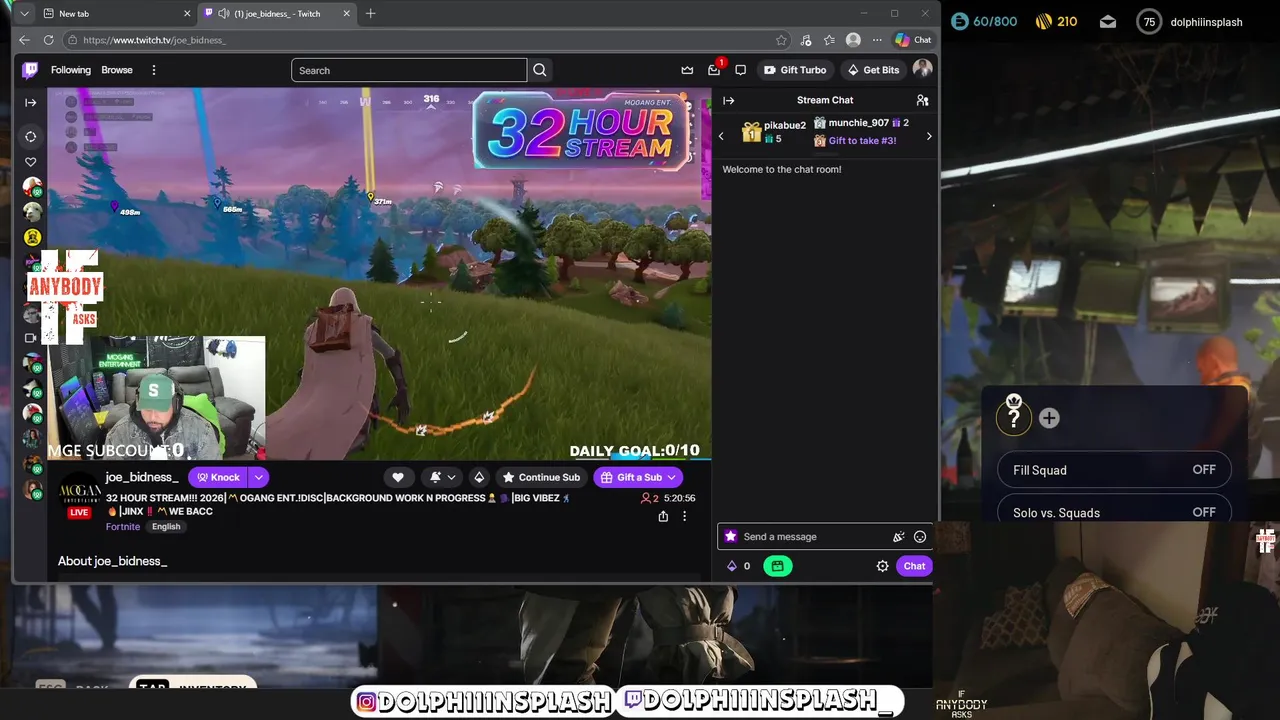Open the user avatar menu in Twitch header
The image size is (1280, 720).
click(x=922, y=69)
